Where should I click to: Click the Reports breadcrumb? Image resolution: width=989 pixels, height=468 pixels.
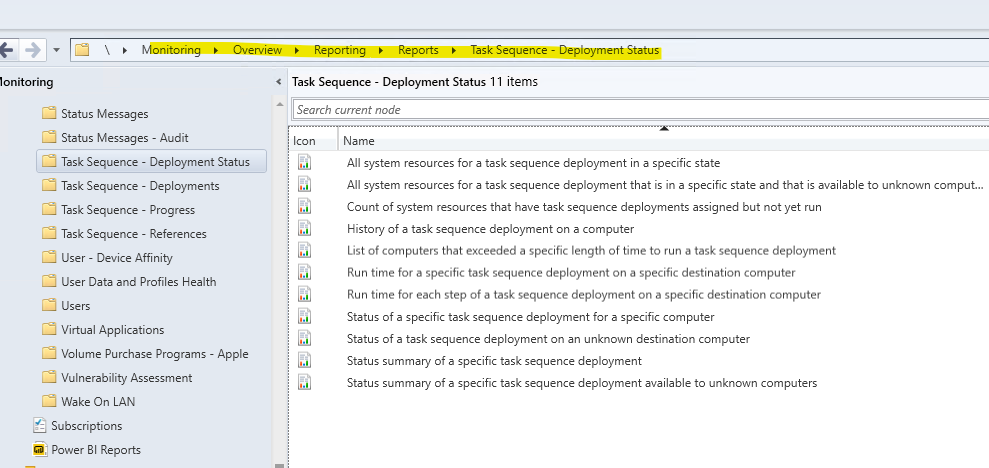(418, 50)
